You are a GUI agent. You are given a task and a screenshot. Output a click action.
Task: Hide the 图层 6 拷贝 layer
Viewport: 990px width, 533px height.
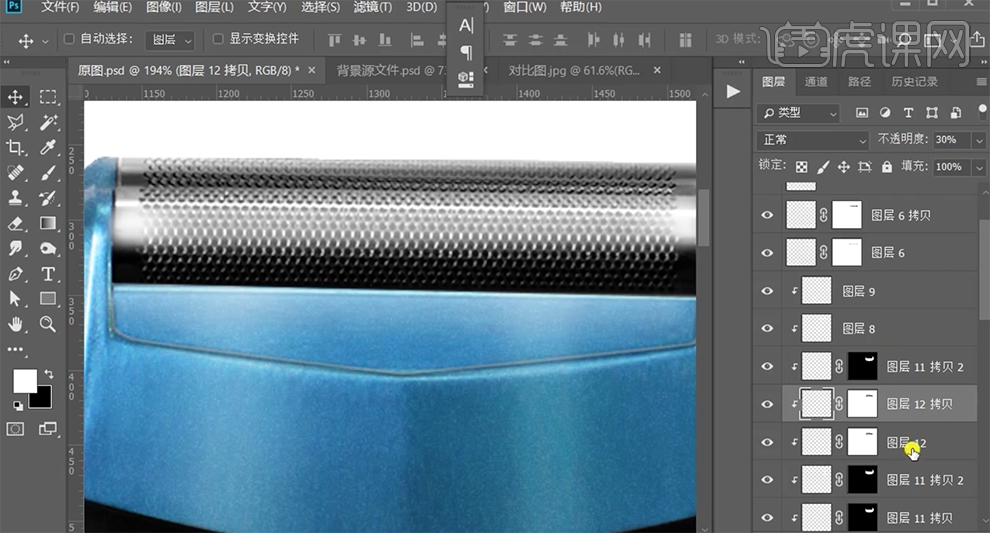767,215
